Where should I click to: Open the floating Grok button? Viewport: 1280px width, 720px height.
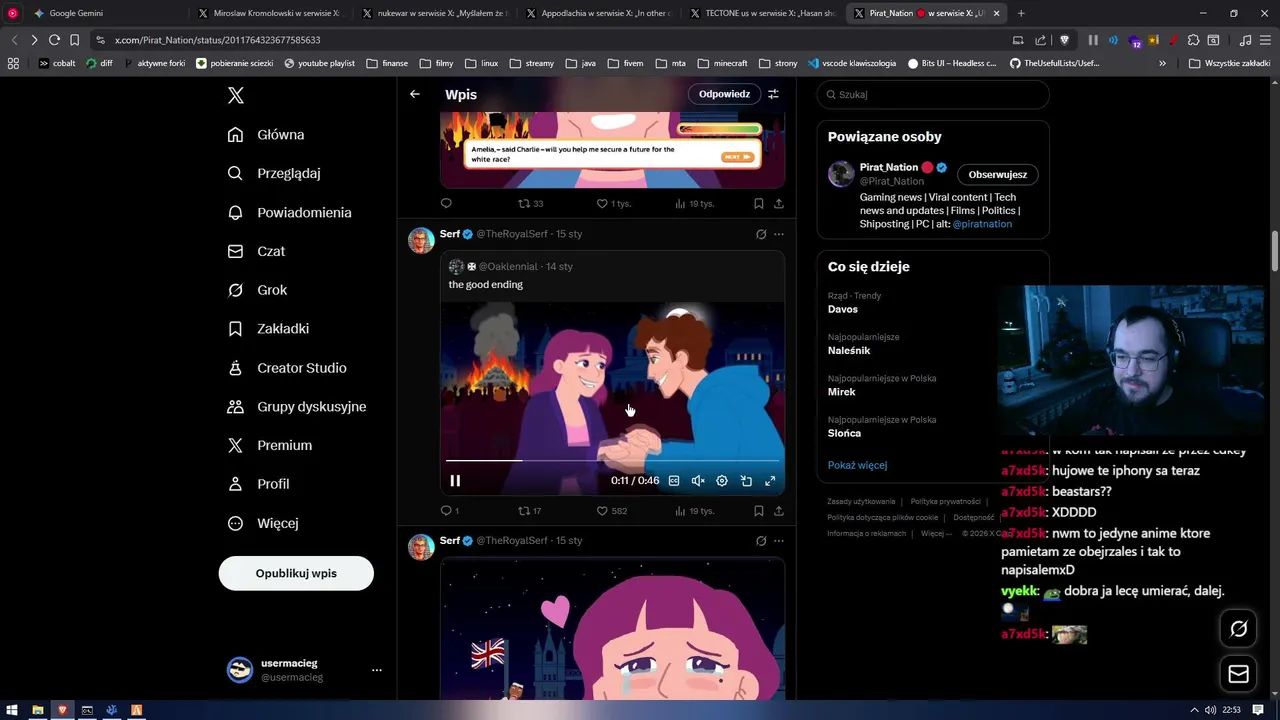pyautogui.click(x=1239, y=629)
